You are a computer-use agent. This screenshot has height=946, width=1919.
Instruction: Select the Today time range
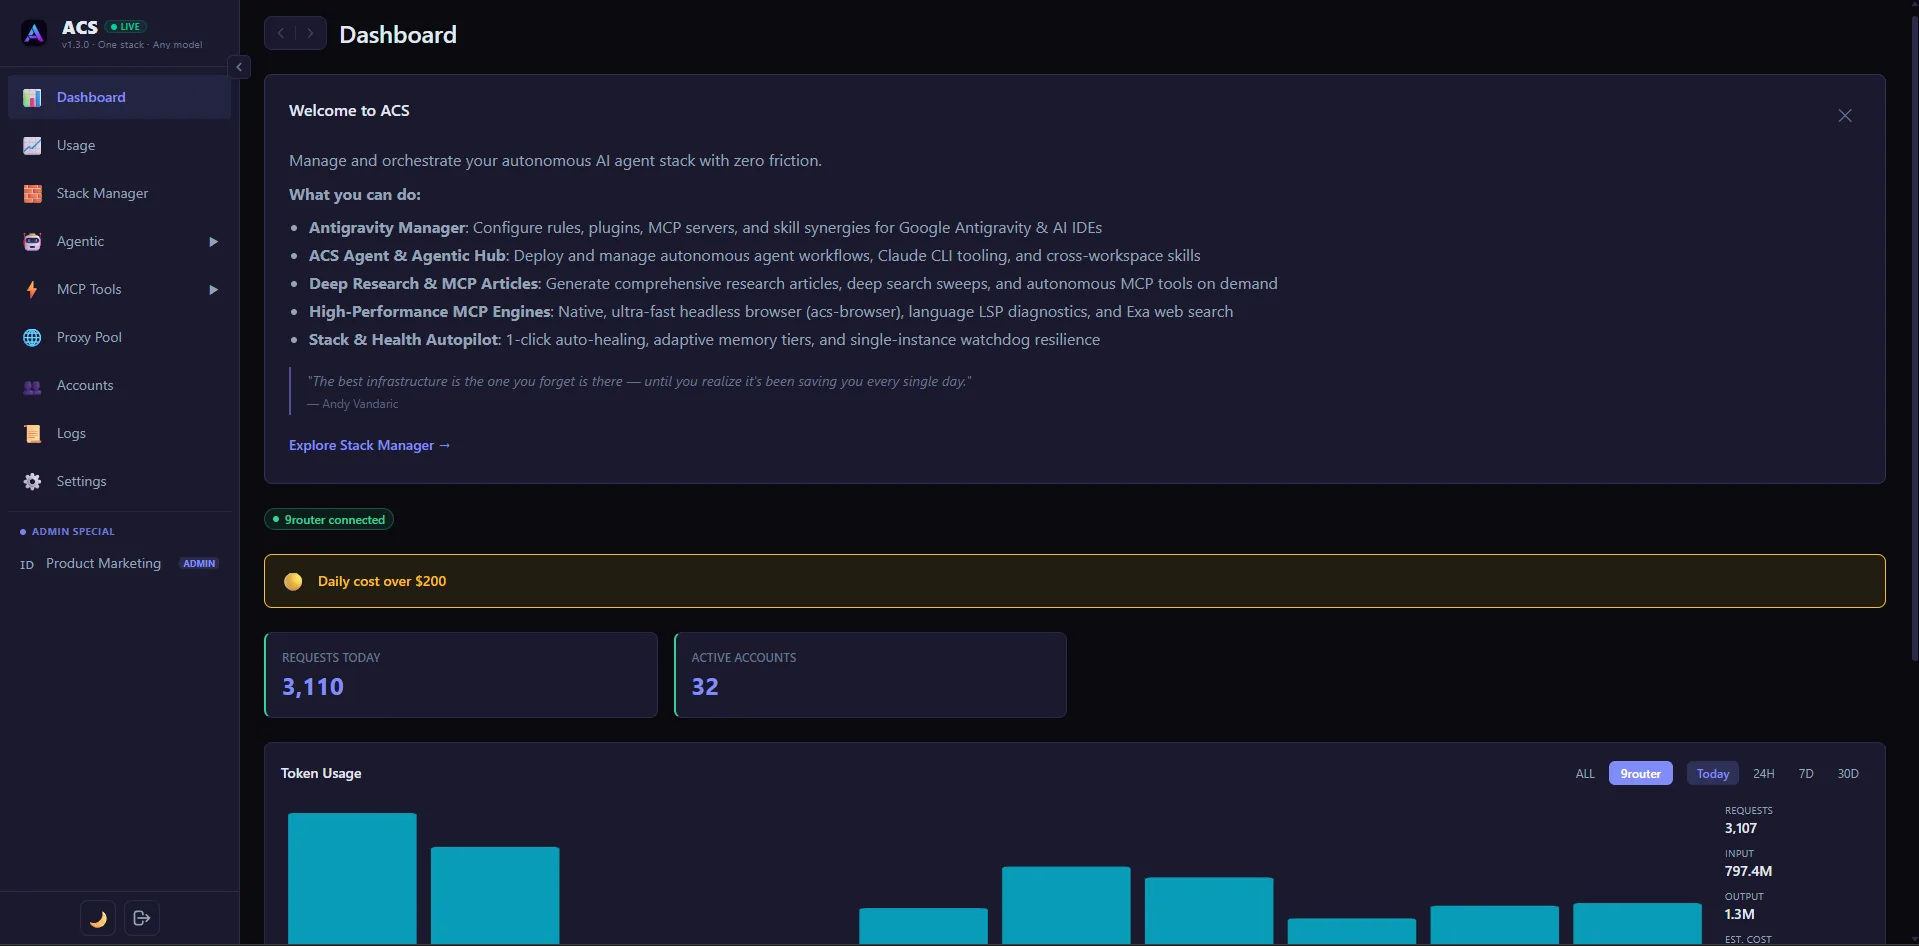pos(1713,774)
